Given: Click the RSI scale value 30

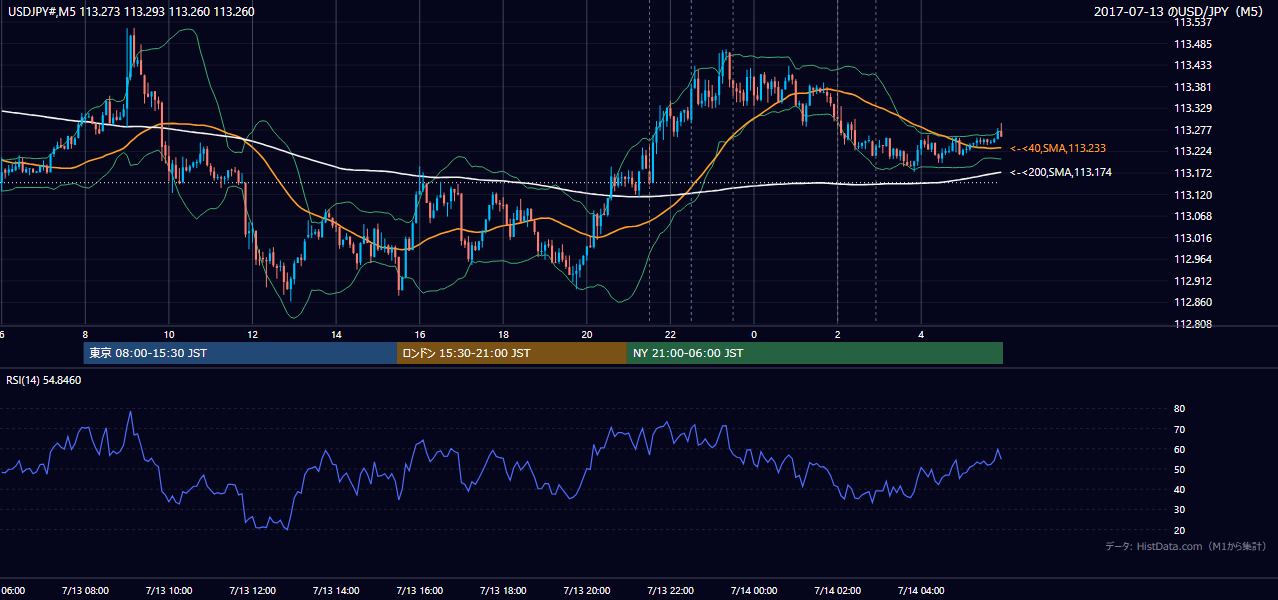Looking at the screenshot, I should pyautogui.click(x=1179, y=510).
